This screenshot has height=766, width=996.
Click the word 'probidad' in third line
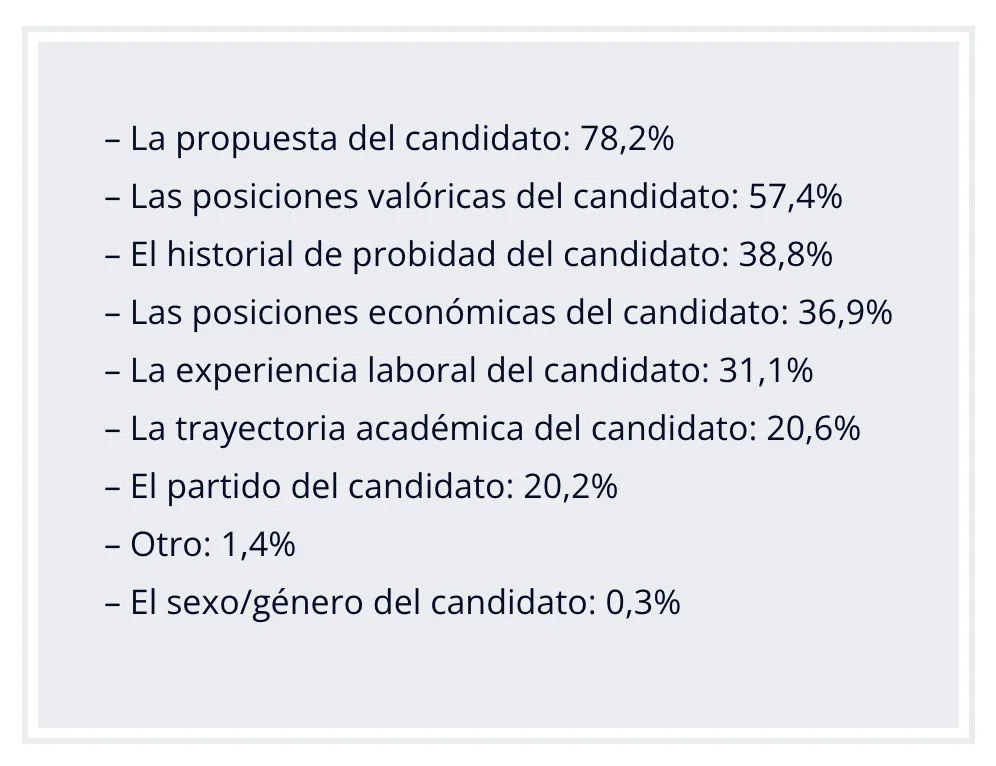[424, 256]
